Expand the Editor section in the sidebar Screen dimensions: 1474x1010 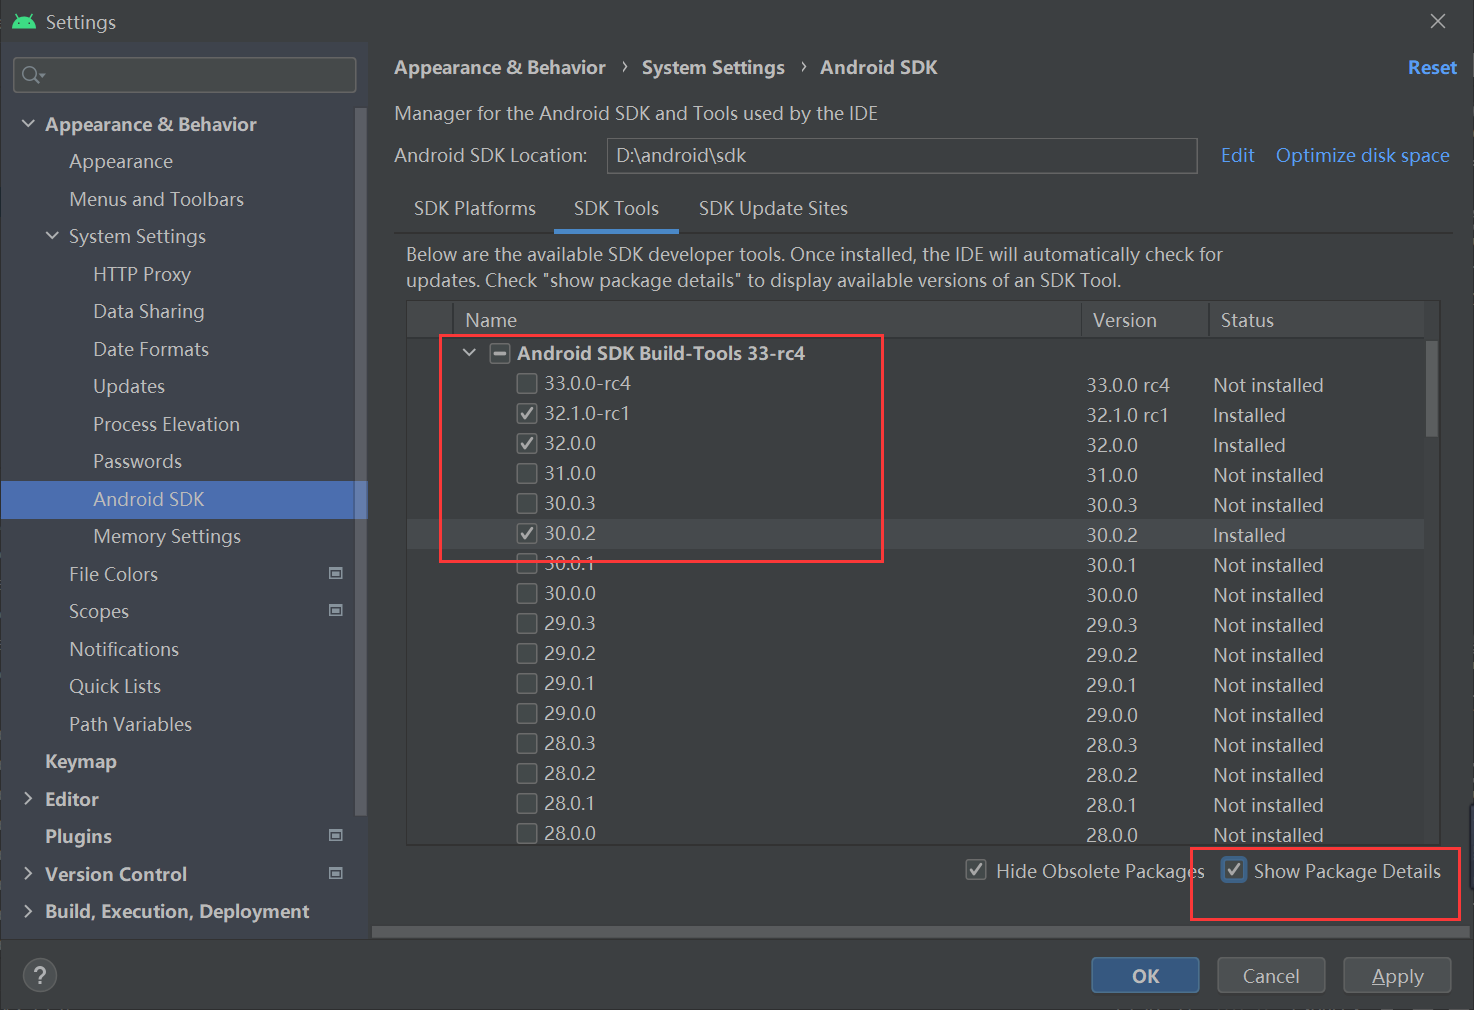tap(27, 798)
